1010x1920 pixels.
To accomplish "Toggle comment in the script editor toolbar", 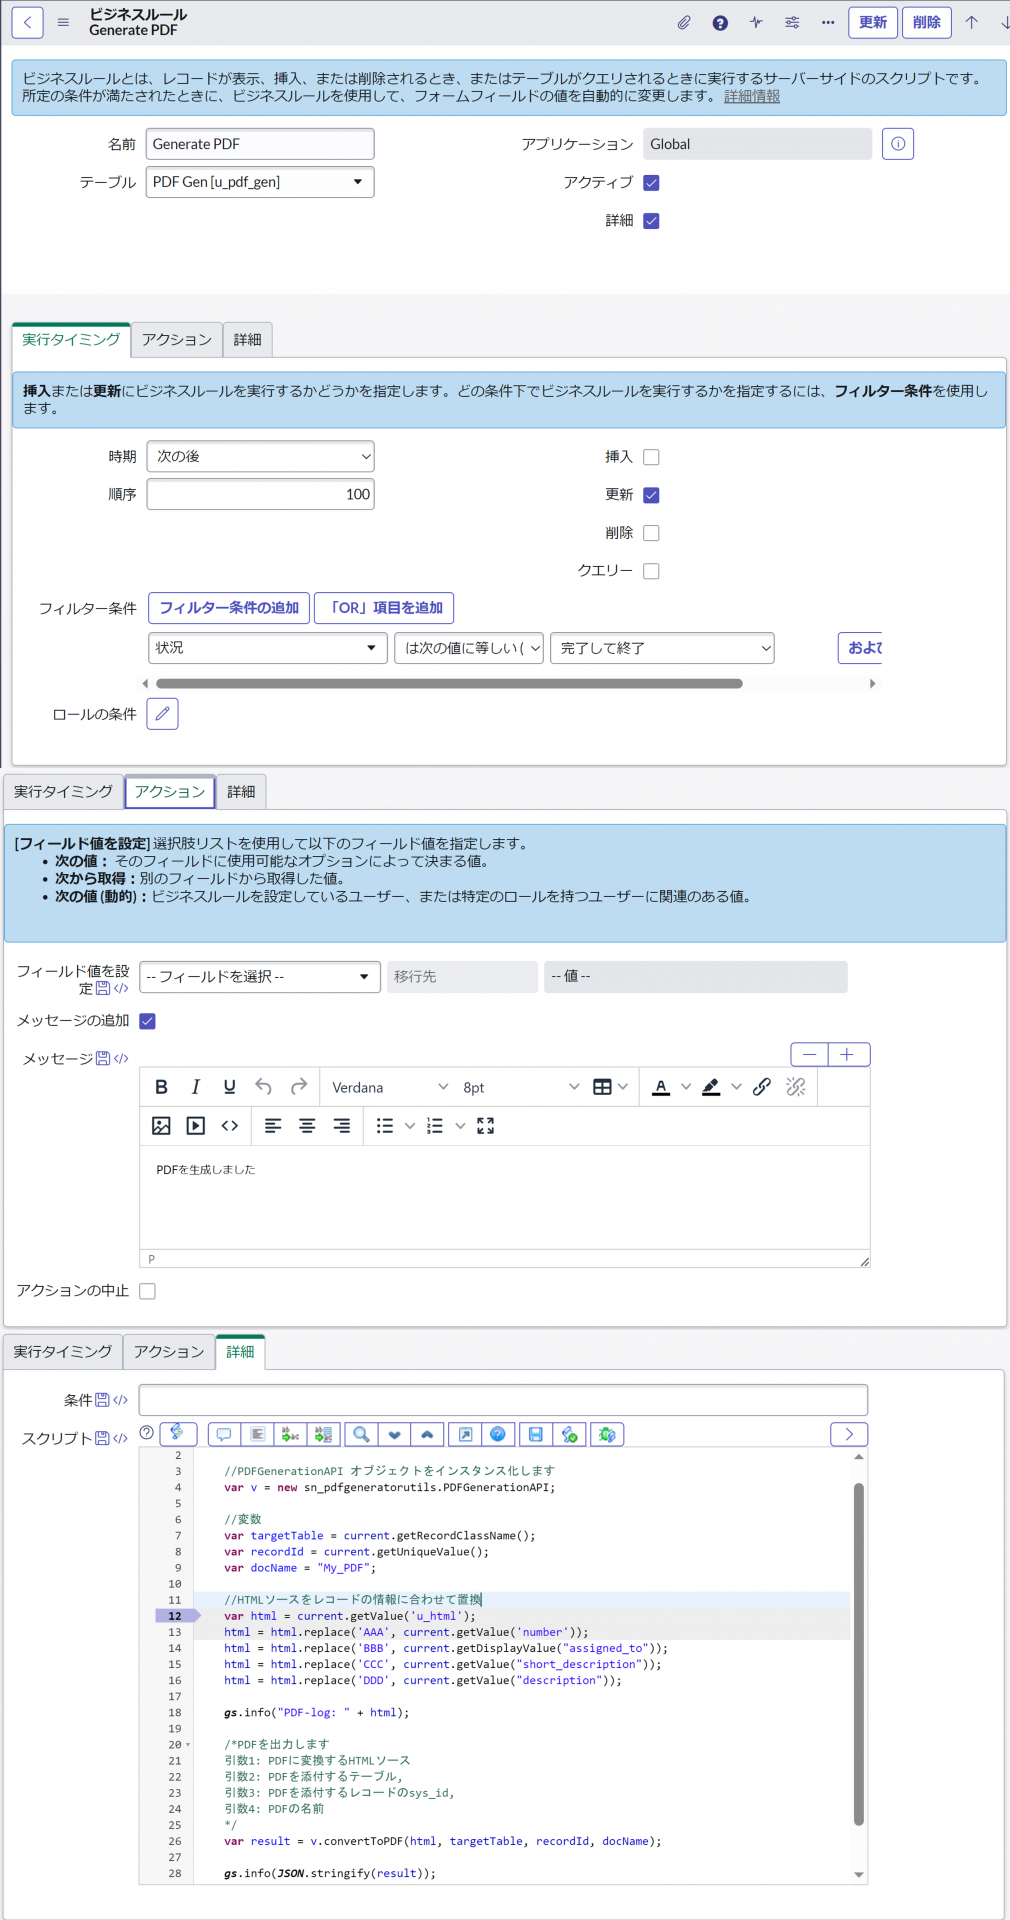I will point(224,1435).
